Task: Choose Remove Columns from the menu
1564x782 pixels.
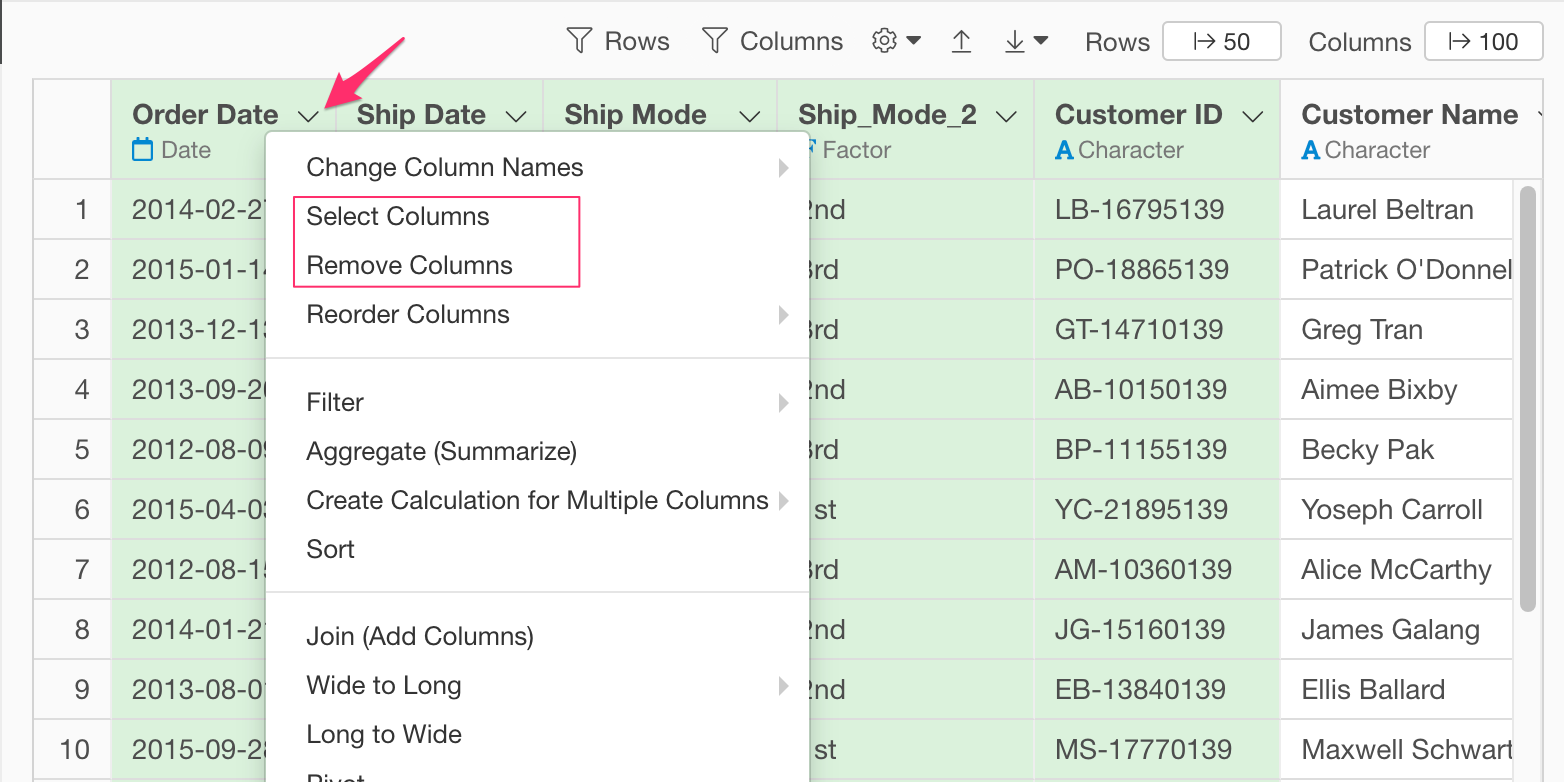Action: (x=409, y=266)
